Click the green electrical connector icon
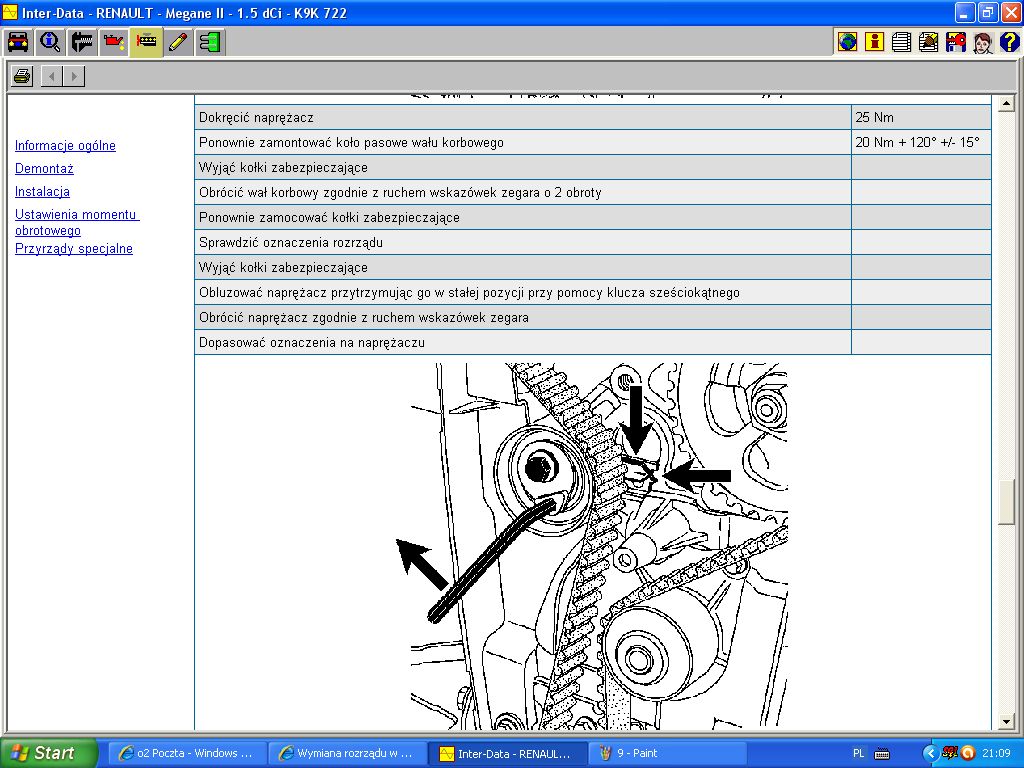The width and height of the screenshot is (1024, 768). tap(210, 42)
